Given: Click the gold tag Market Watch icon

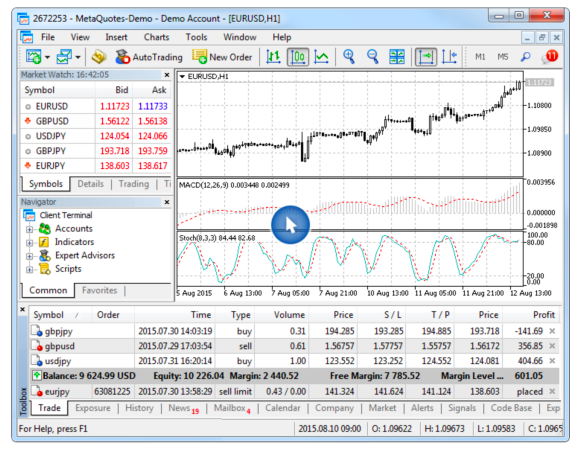Looking at the screenshot, I should point(99,57).
